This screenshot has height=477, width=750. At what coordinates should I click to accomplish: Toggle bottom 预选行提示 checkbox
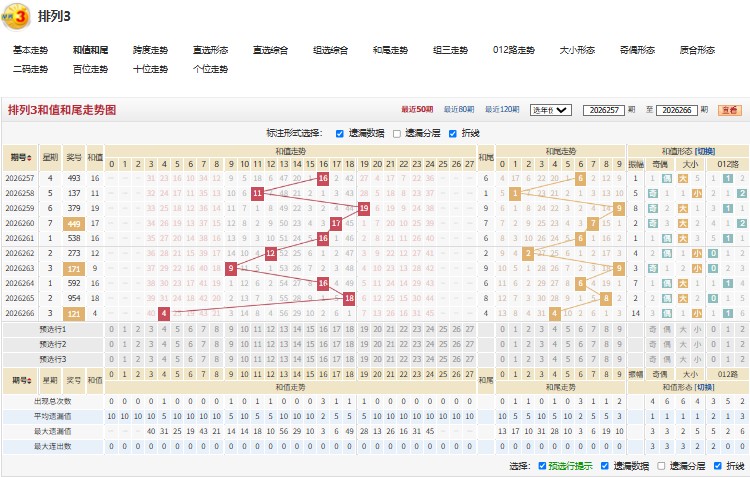542,466
